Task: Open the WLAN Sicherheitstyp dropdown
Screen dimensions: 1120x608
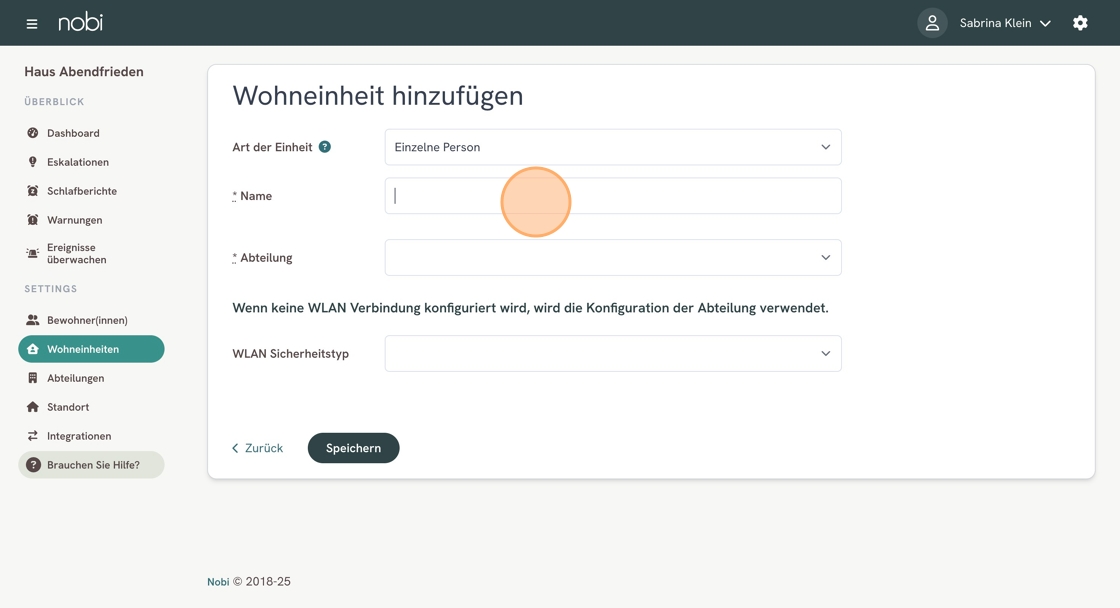Action: (613, 354)
